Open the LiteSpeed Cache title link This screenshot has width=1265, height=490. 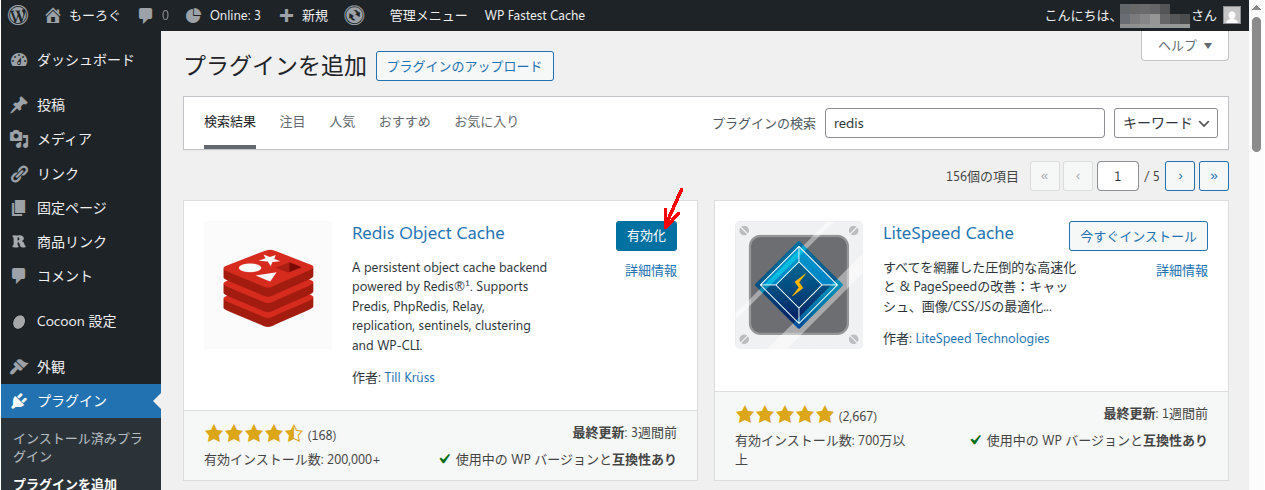click(x=949, y=233)
